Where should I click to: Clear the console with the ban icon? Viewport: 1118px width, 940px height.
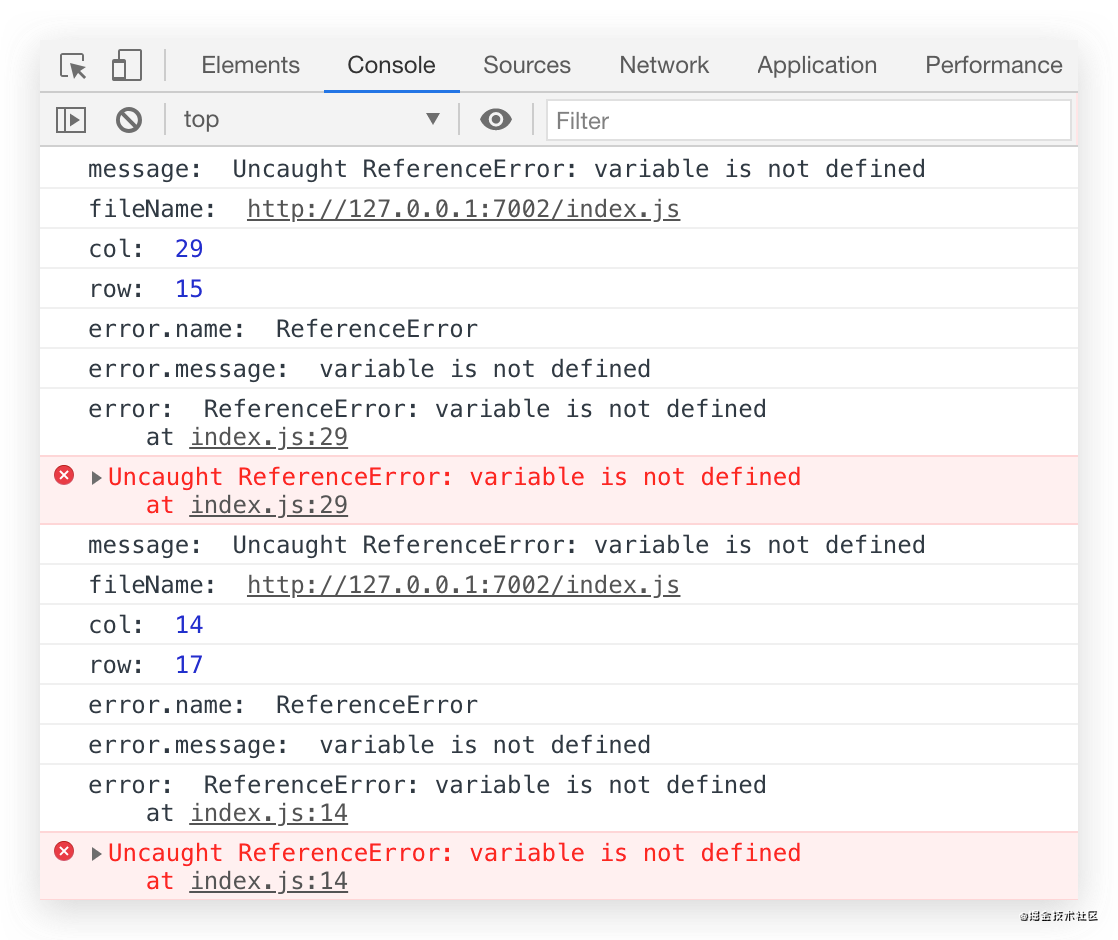129,120
